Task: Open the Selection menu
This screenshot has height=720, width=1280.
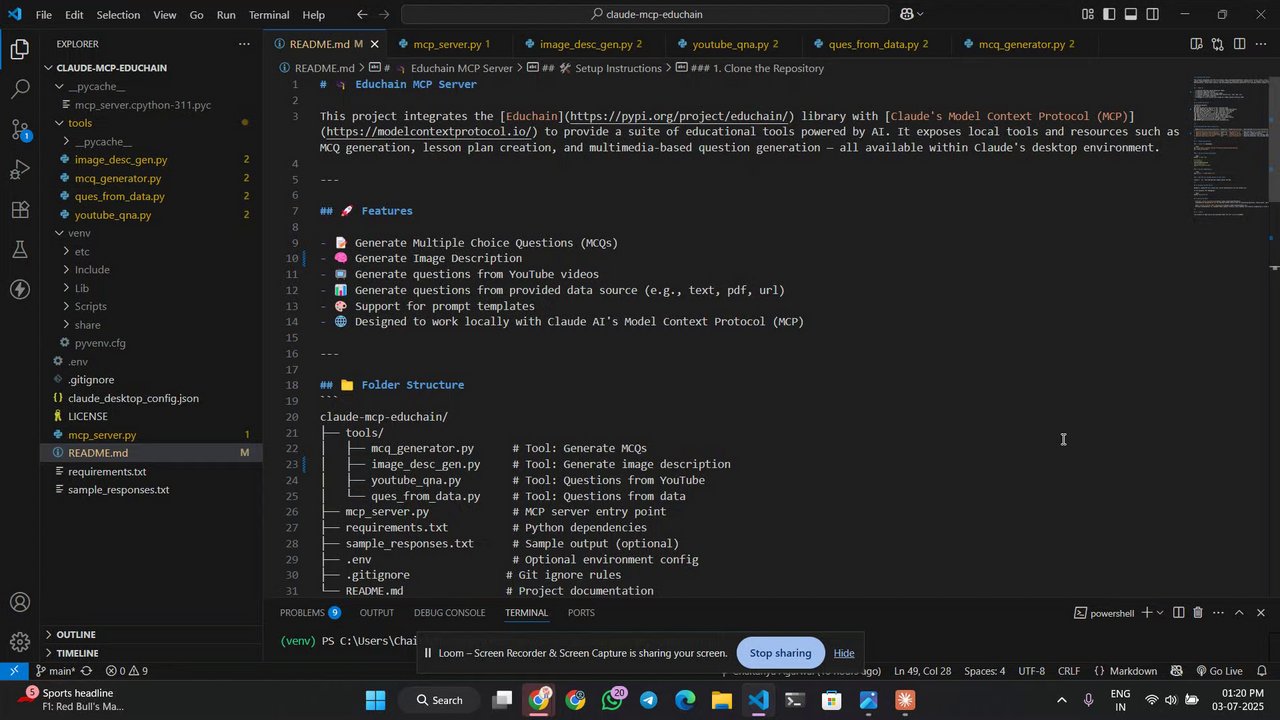Action: pos(118,15)
